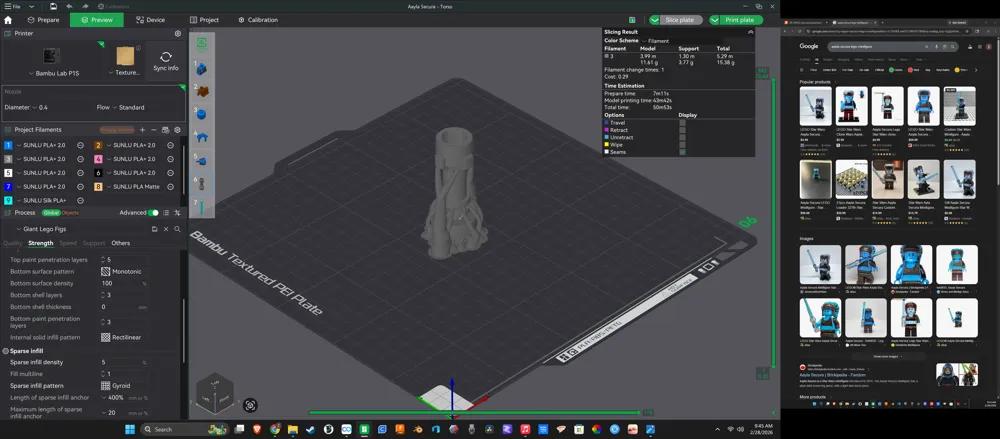Open the Textured plate type dropdown
Screen dimensions: 1000x439
click(x=124, y=73)
